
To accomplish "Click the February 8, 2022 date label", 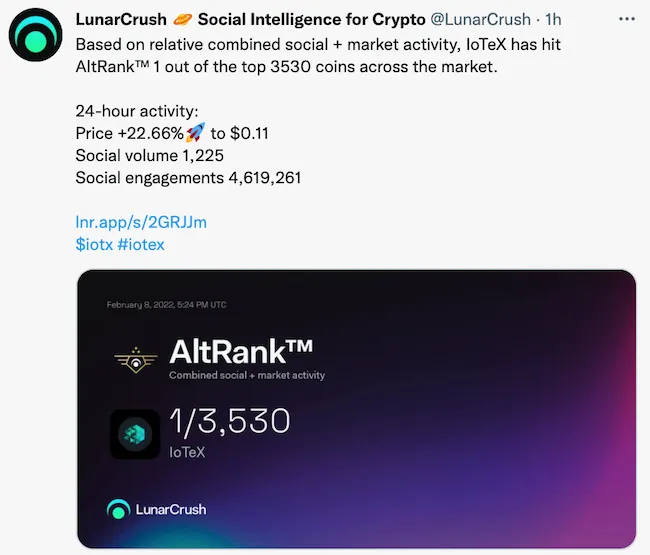I will click(x=166, y=305).
